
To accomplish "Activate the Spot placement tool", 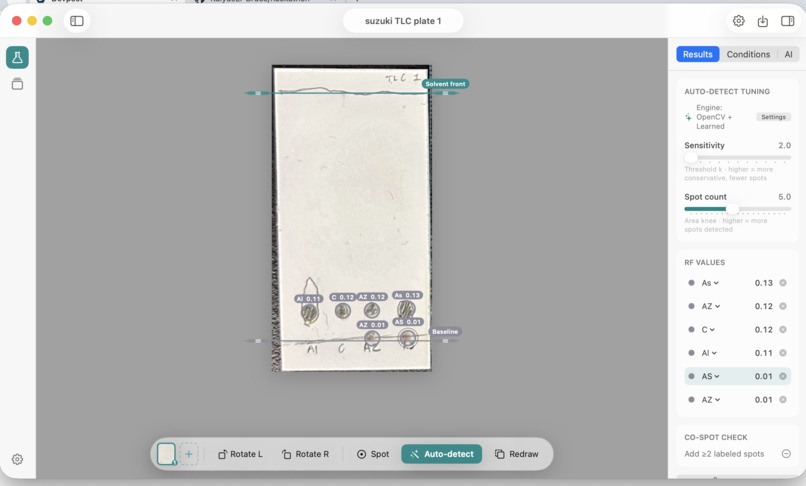I will tap(373, 454).
